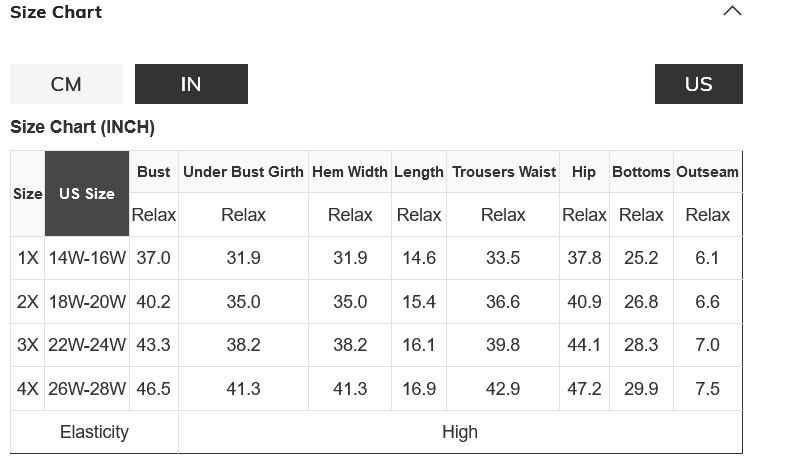Select the IN unit toggle

click(191, 84)
